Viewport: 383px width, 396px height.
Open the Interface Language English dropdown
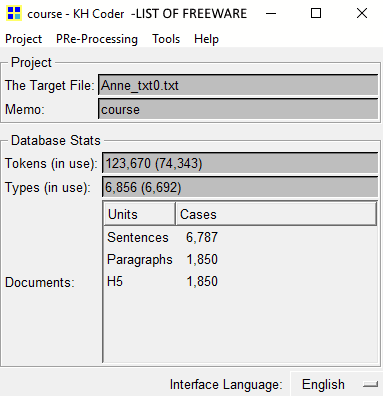336,384
